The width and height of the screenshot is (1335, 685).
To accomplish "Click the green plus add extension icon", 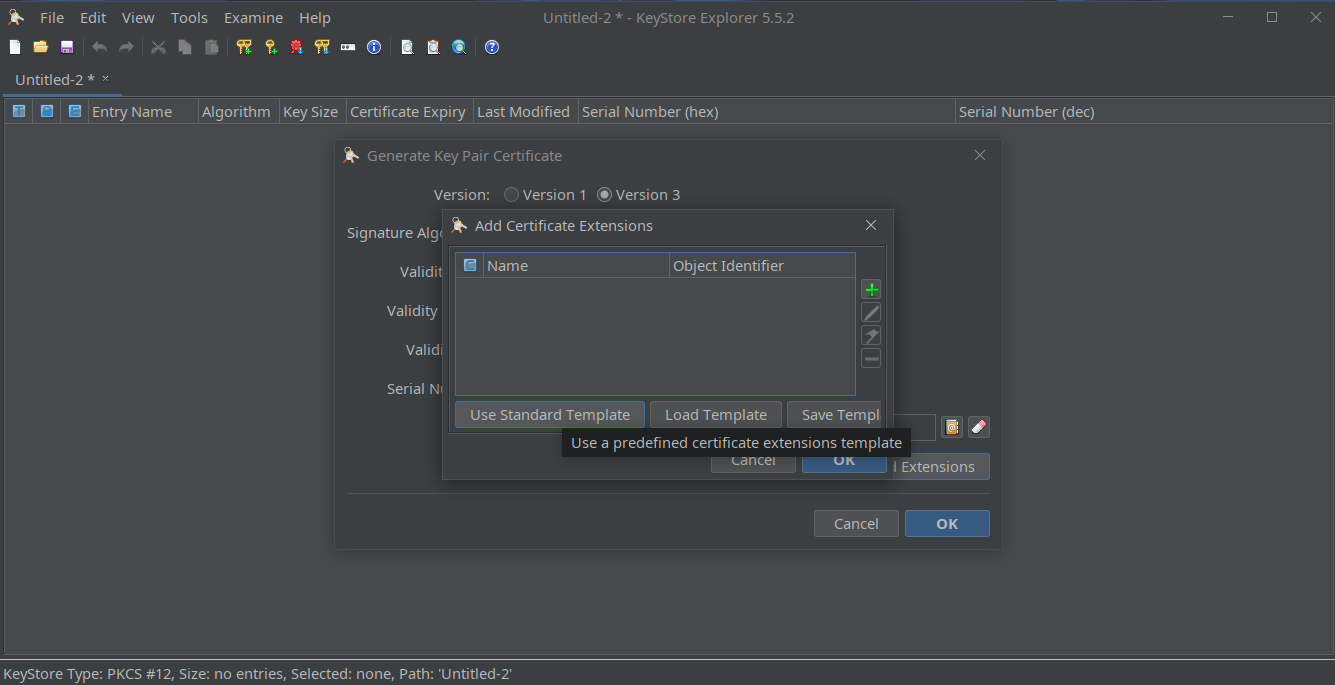I will pos(871,290).
